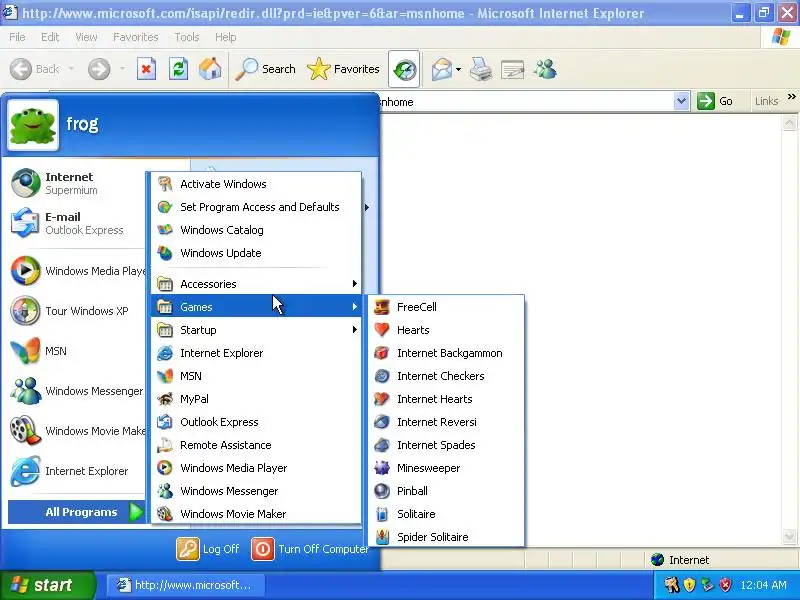Open pinned E-mail Outlook Express shortcut
The image size is (800, 600).
click(77, 223)
